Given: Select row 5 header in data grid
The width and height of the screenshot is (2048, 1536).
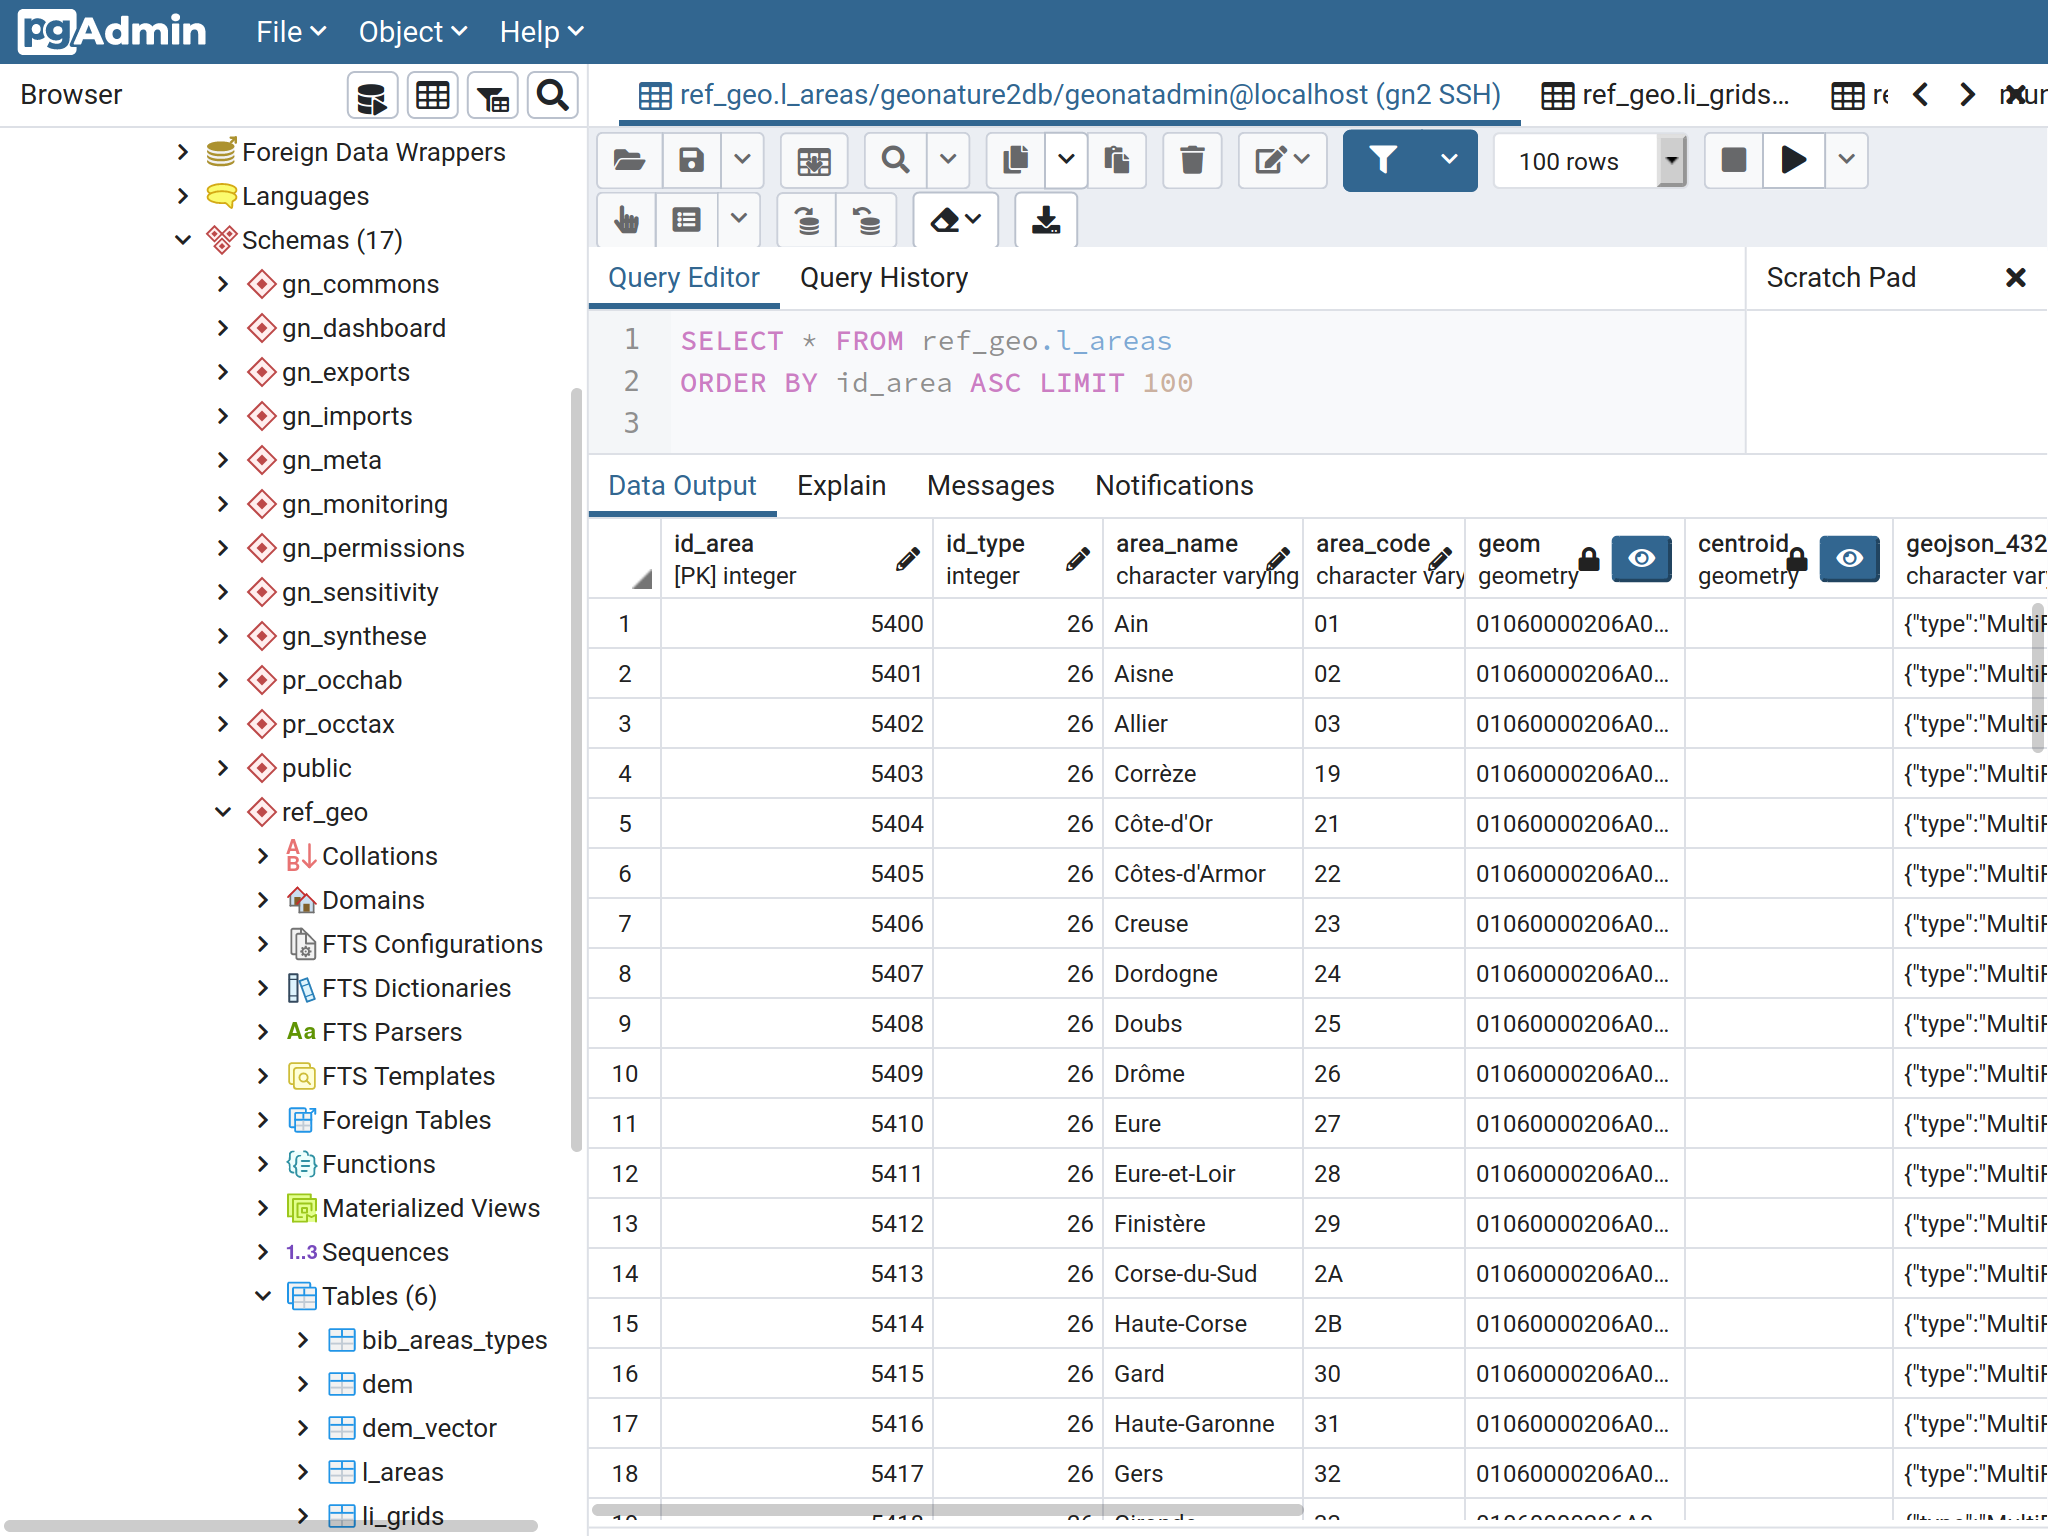Looking at the screenshot, I should [x=625, y=824].
